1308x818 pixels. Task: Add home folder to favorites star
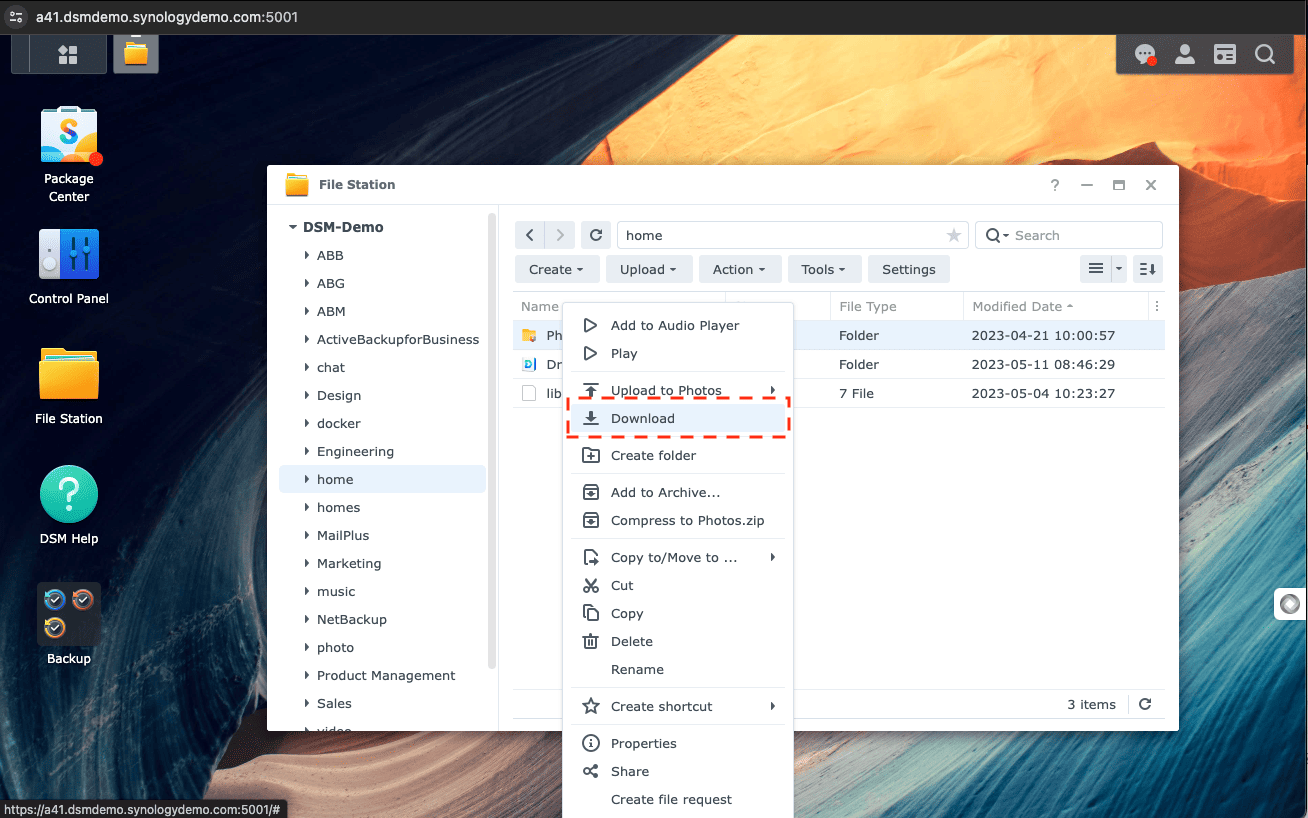tap(953, 235)
